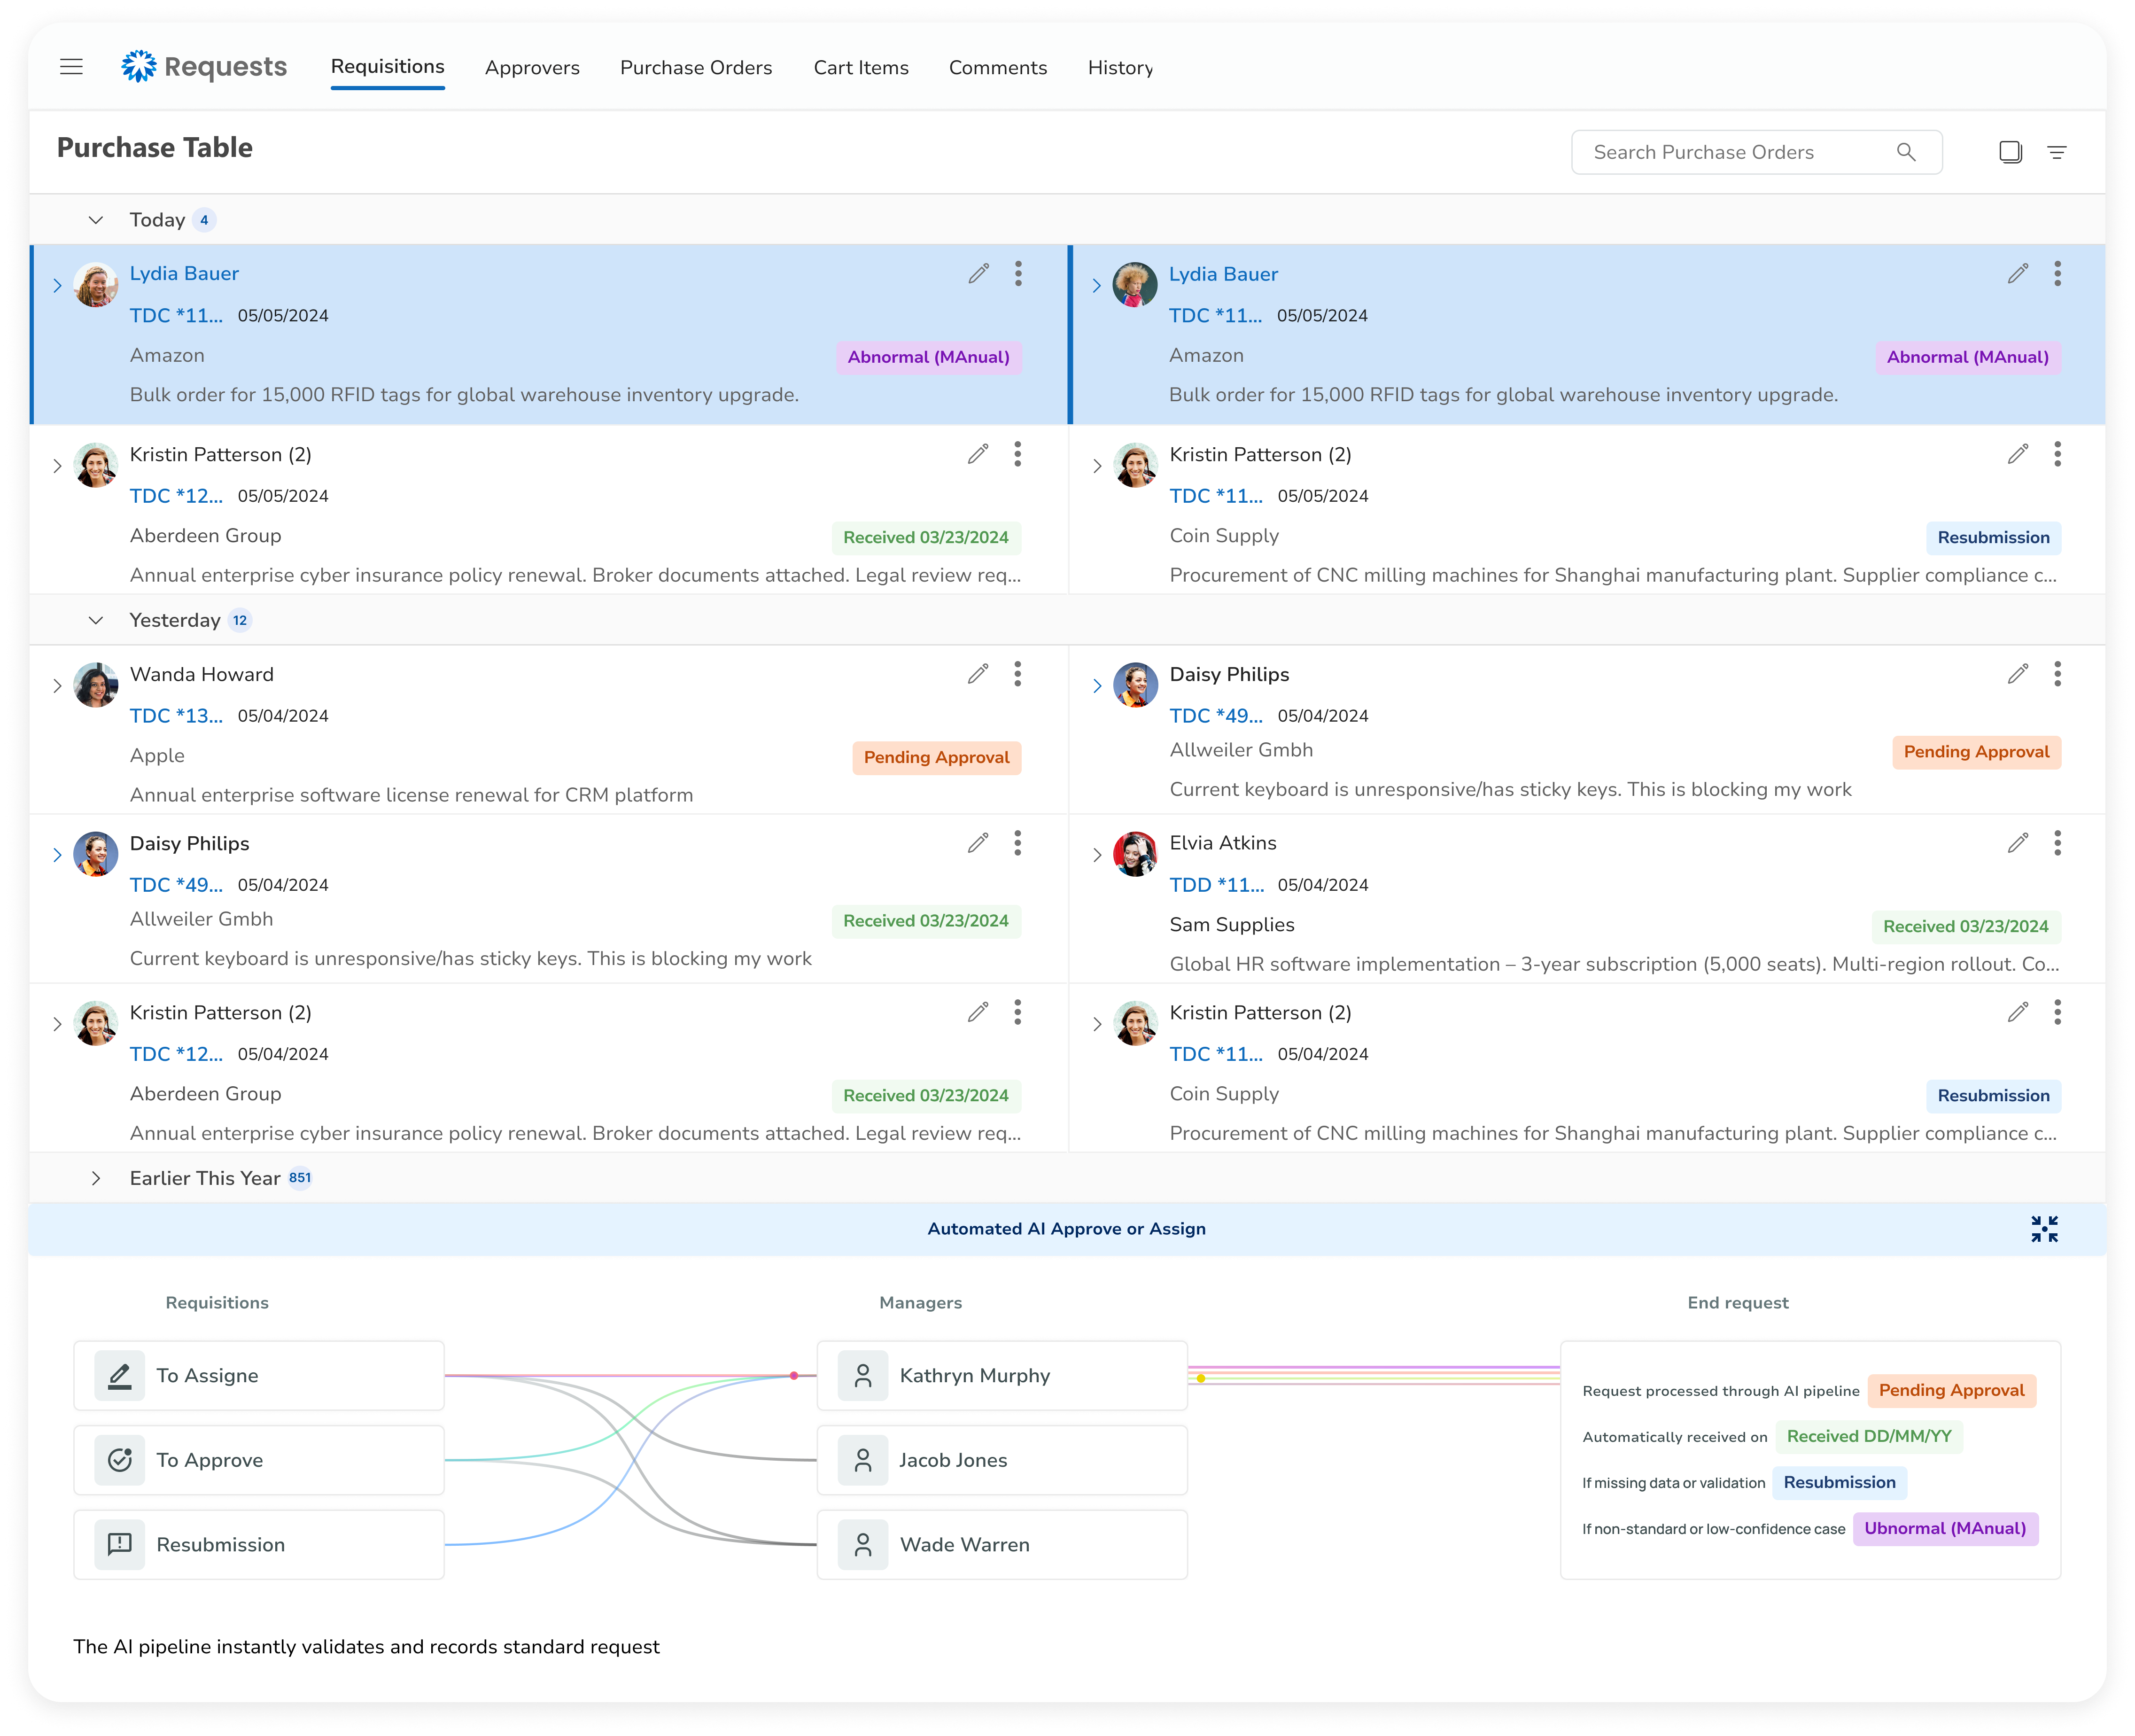Toggle the select-all checkbox near search
Viewport: 2135px width, 1736px height.
coord(2010,152)
